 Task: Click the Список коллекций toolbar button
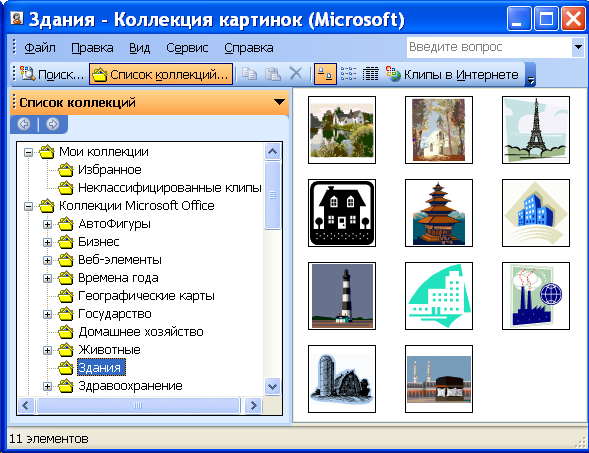click(x=161, y=74)
